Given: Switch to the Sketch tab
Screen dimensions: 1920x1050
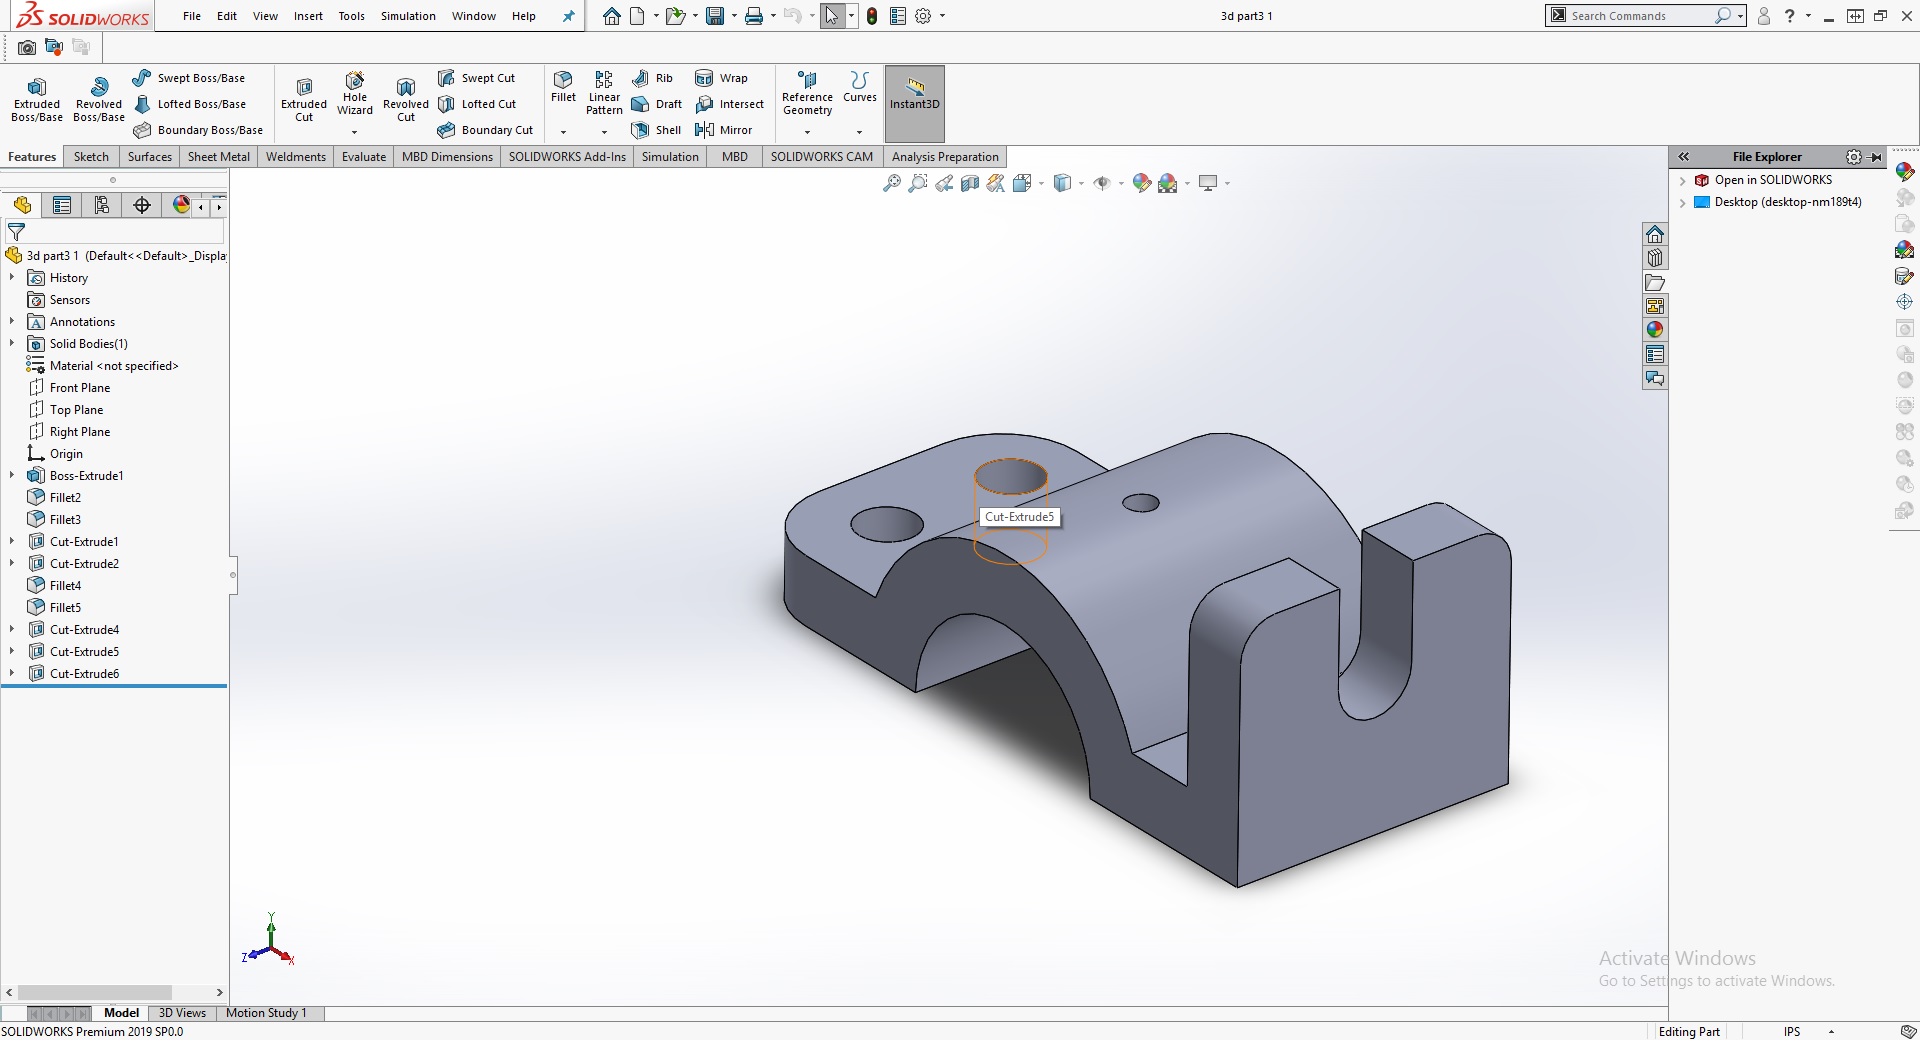Looking at the screenshot, I should click(x=91, y=157).
